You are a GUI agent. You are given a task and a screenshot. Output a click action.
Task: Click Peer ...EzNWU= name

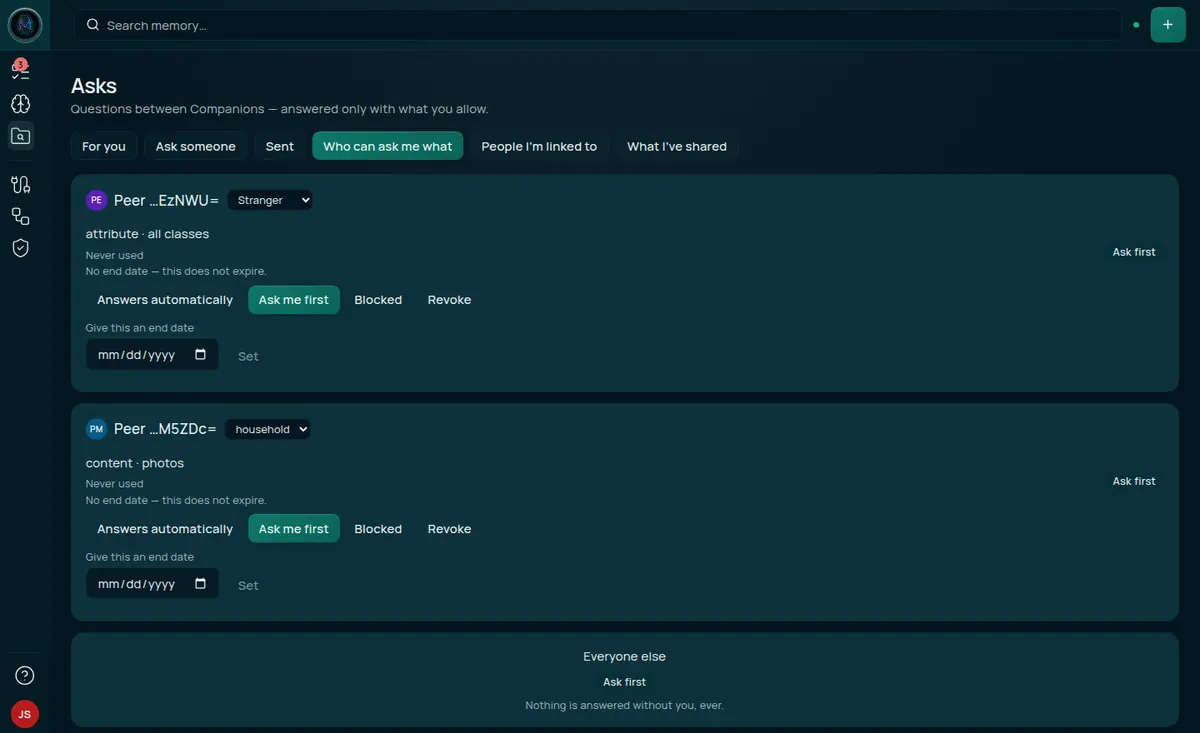(x=166, y=200)
